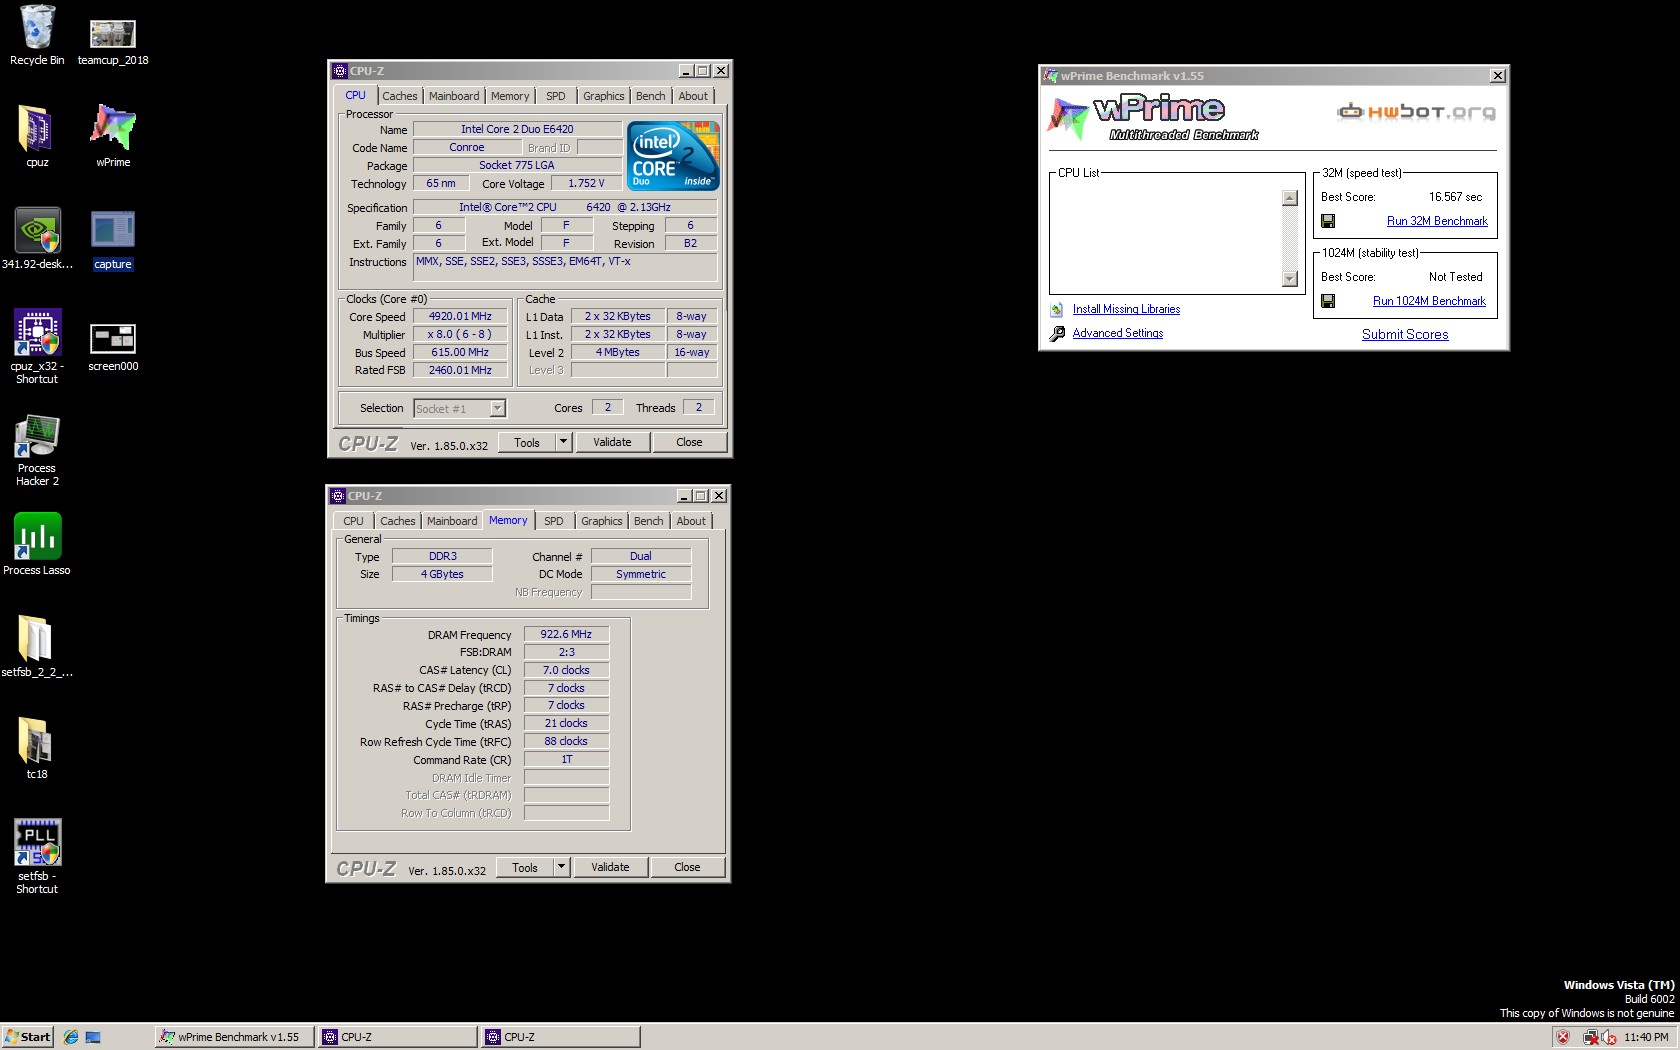Click Tools button in top CPU-Z window

527,442
